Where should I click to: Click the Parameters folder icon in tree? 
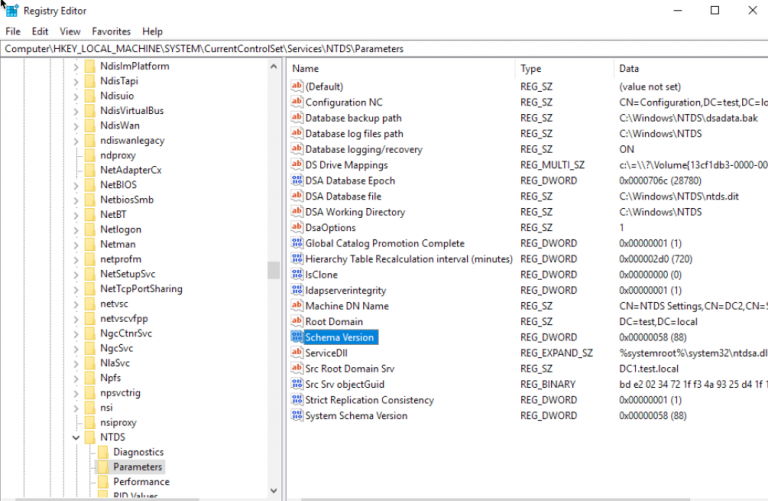[x=102, y=467]
